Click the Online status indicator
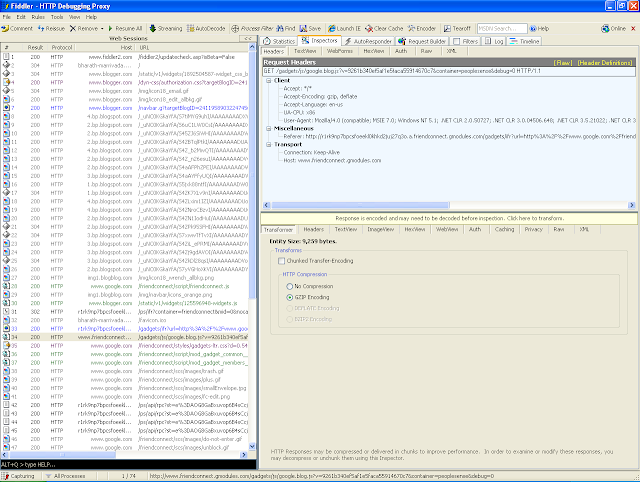 (613, 29)
